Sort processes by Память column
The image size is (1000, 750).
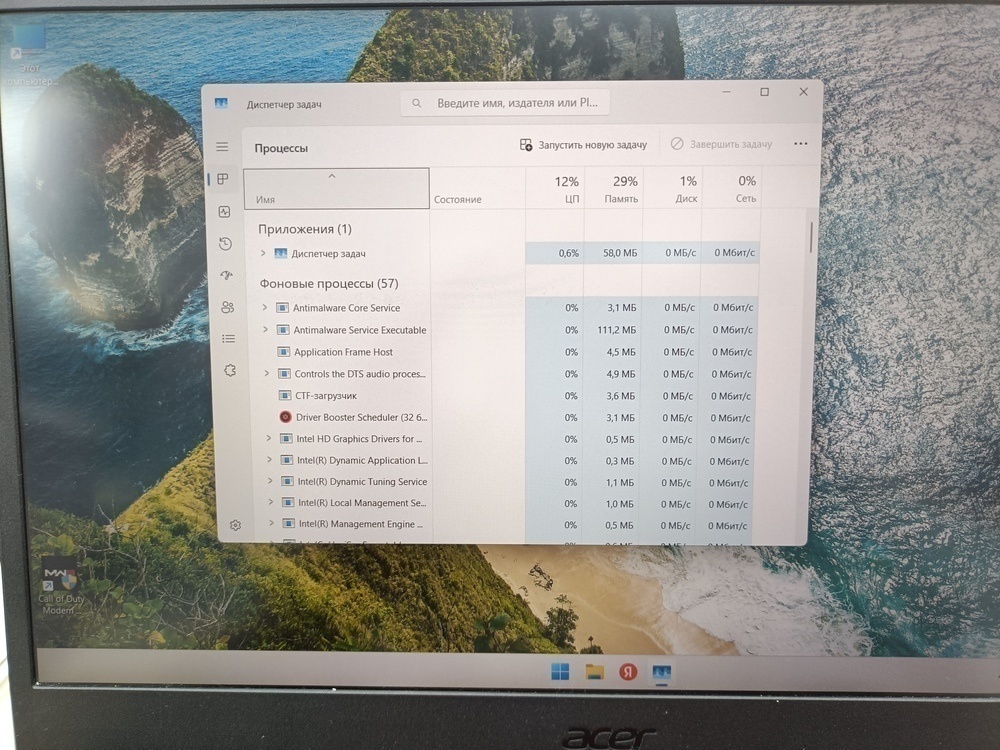620,188
